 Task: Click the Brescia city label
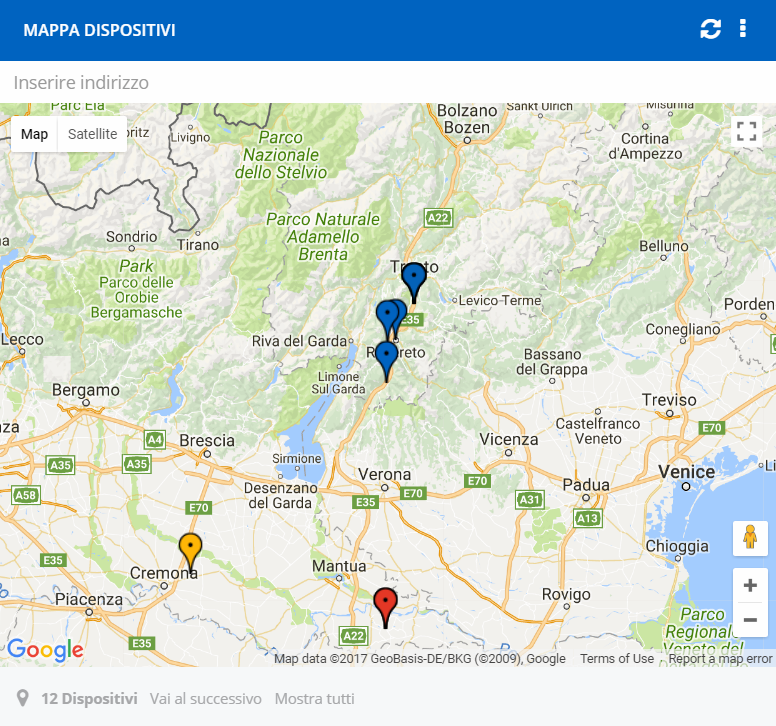point(207,440)
